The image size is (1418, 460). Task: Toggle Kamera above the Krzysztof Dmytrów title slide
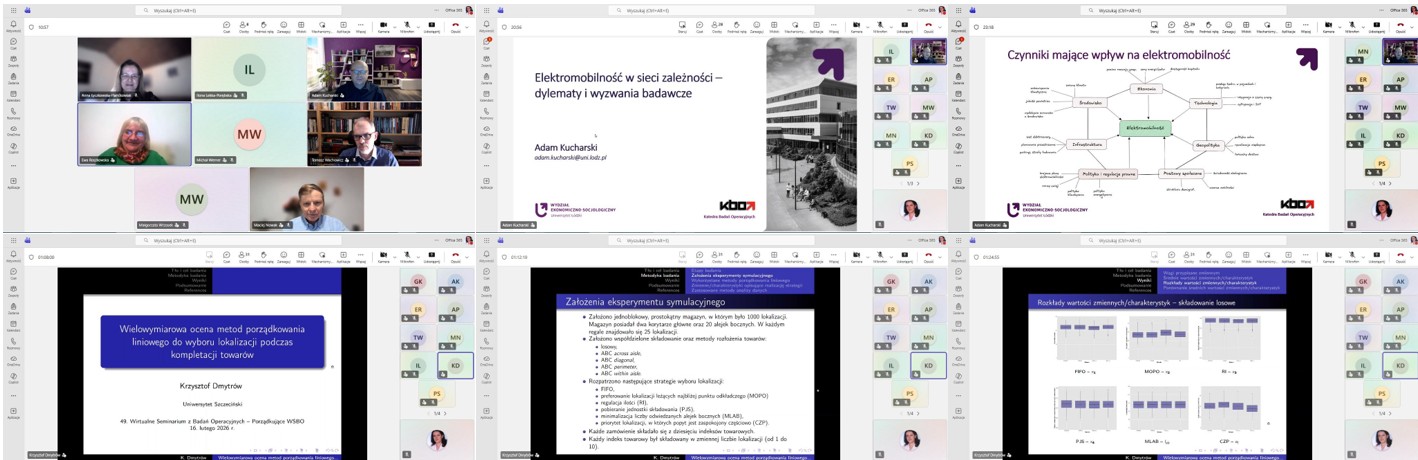click(382, 256)
